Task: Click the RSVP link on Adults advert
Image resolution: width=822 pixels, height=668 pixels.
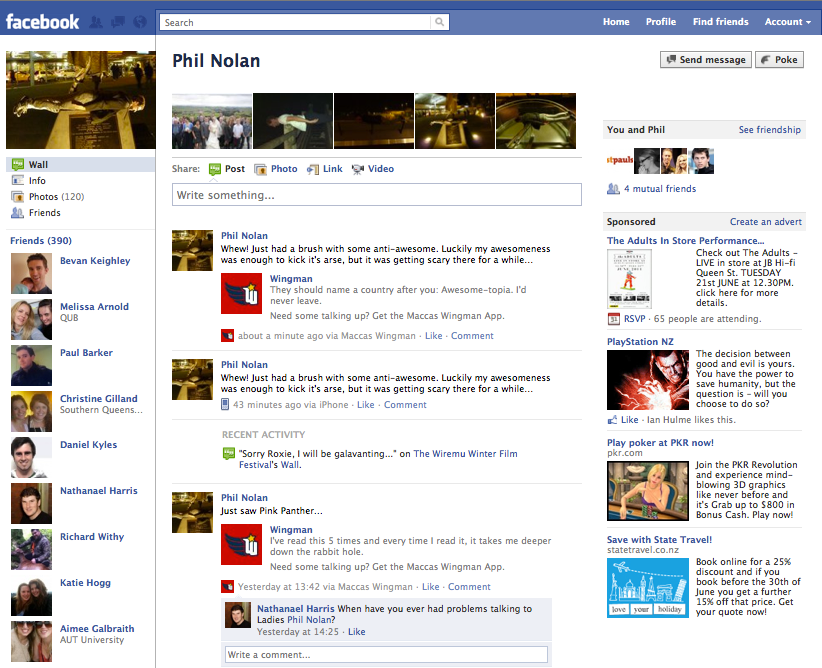Action: (634, 319)
